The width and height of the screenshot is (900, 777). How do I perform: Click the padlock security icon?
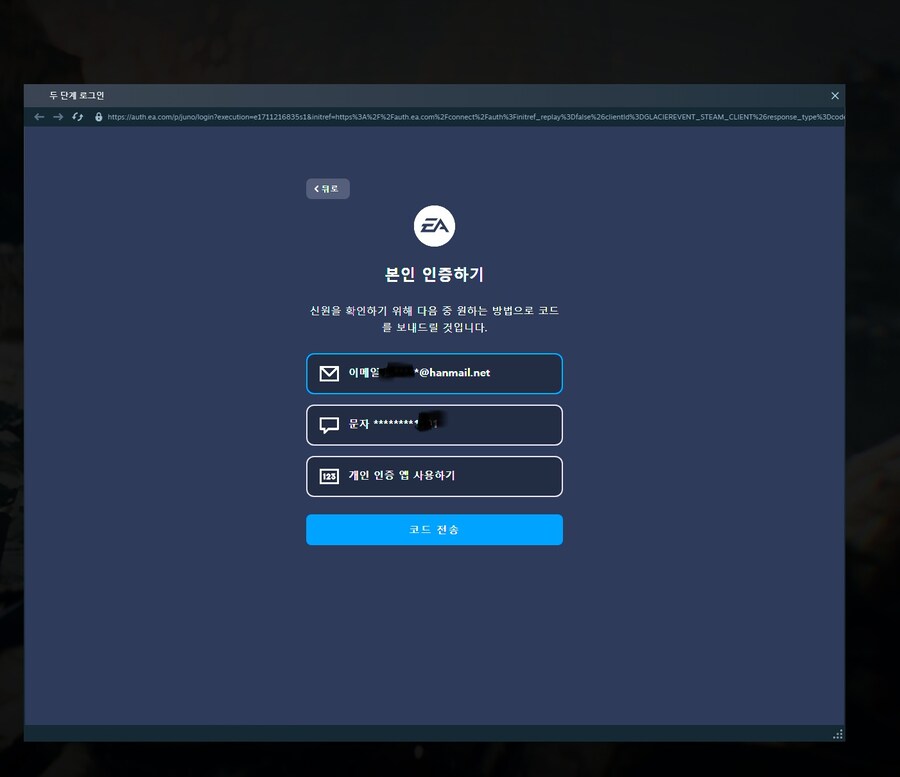click(98, 117)
